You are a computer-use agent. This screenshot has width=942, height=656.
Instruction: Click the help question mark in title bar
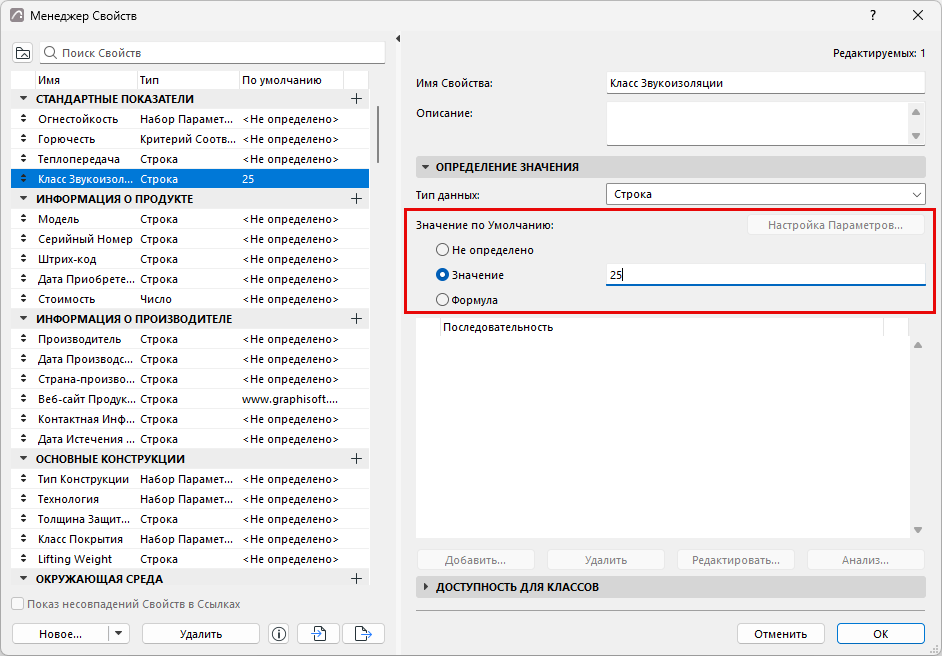pyautogui.click(x=873, y=16)
